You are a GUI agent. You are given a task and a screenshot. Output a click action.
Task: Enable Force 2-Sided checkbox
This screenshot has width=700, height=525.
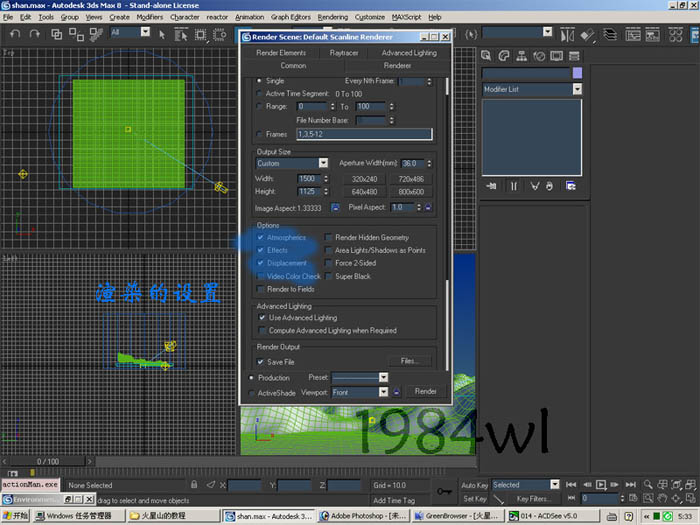329,263
